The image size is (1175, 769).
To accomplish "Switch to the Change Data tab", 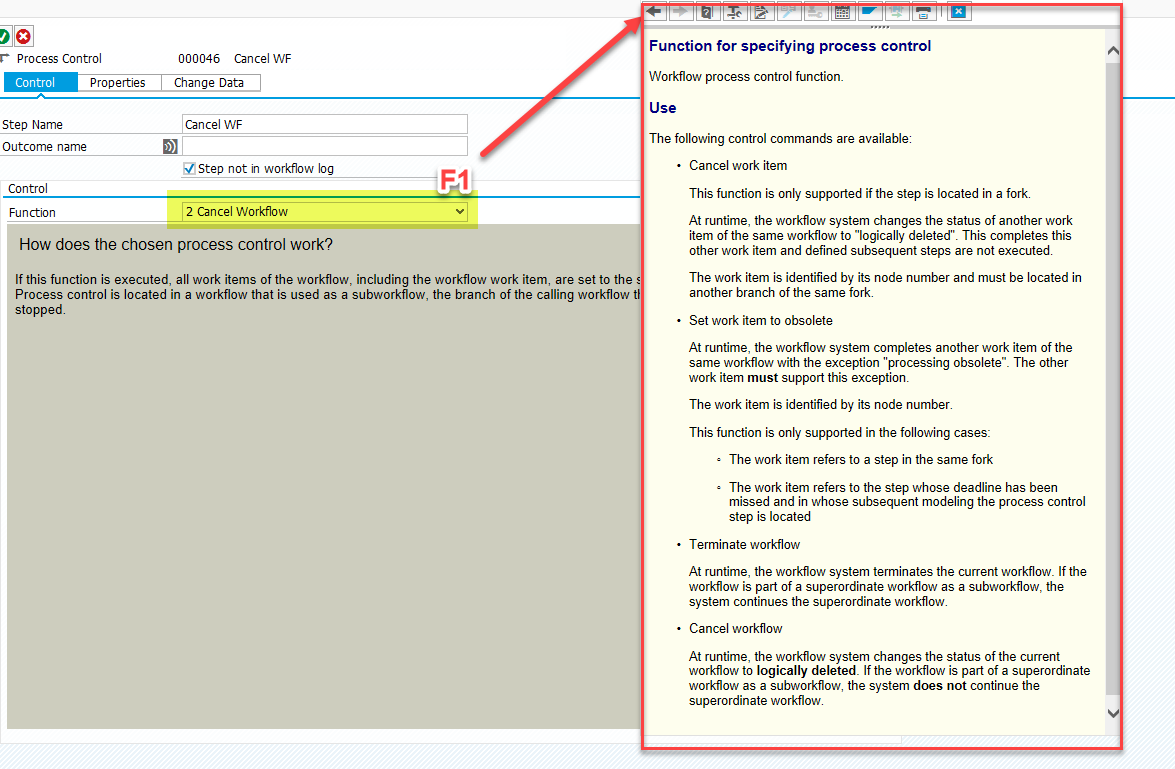I will click(210, 82).
